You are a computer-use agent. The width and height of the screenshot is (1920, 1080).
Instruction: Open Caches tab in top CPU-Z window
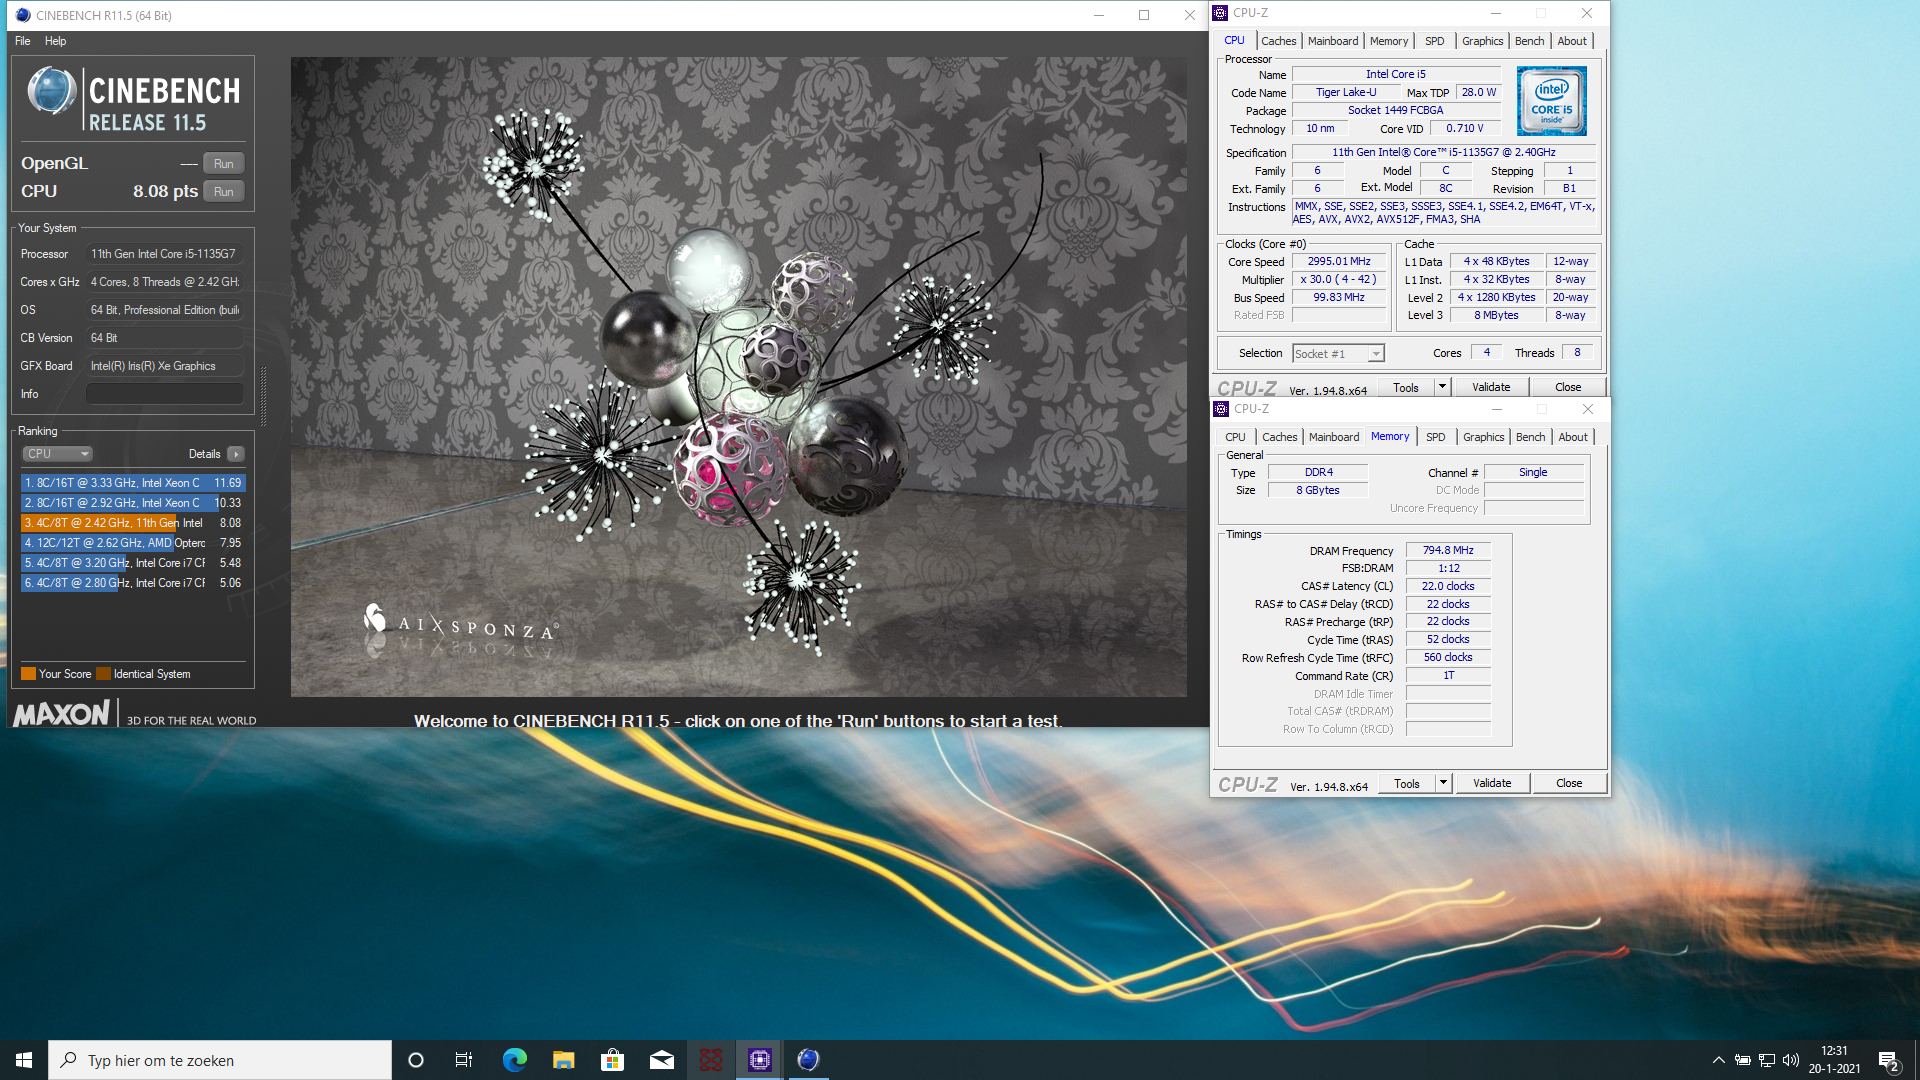point(1278,41)
